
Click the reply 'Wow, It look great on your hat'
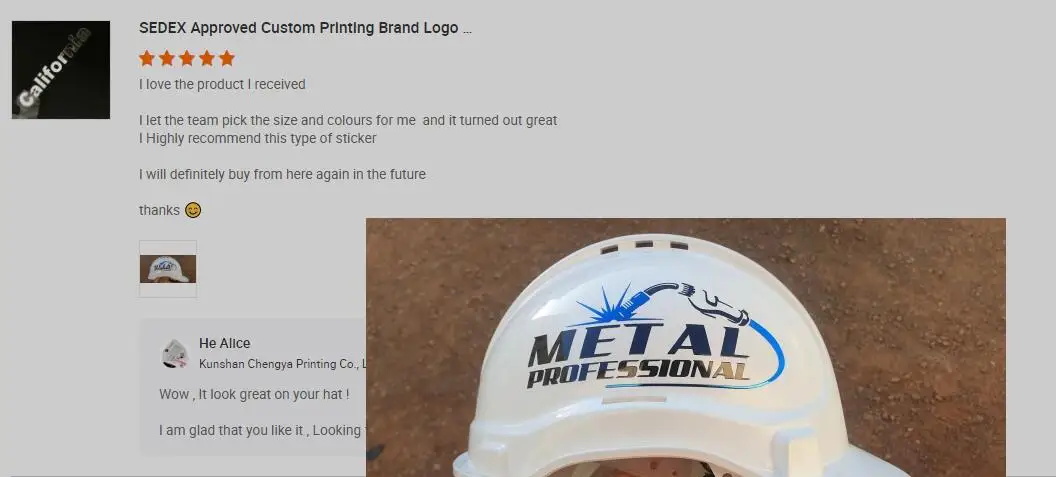[254, 394]
